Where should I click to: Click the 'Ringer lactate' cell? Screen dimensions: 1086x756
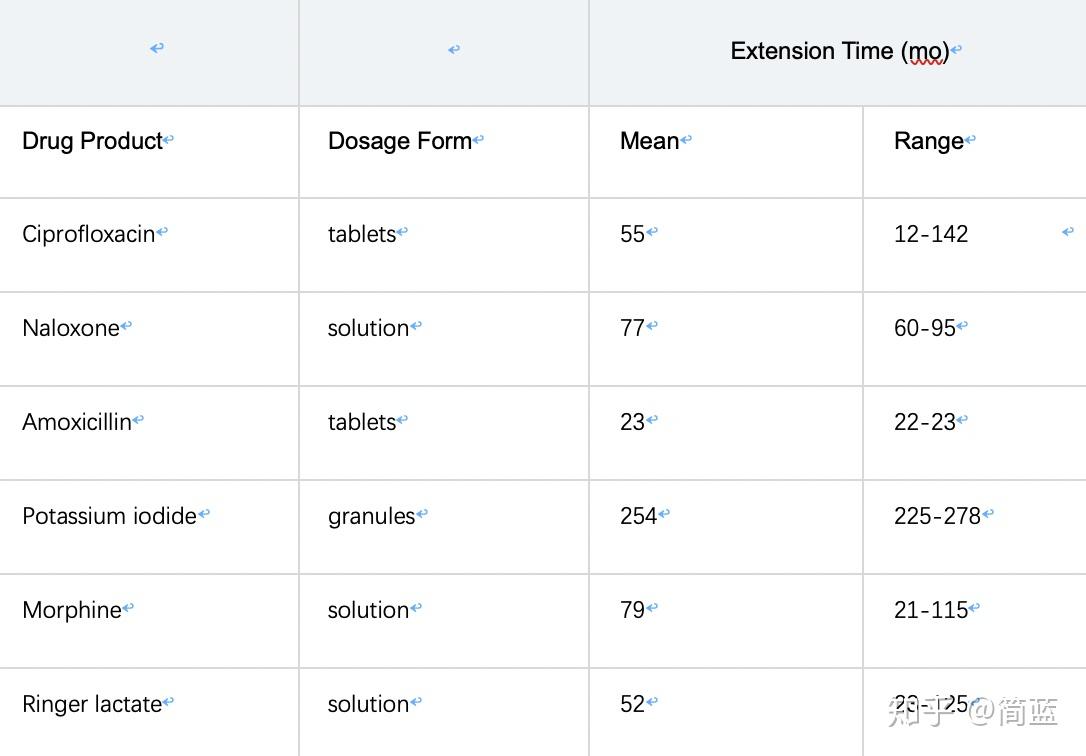[x=92, y=704]
